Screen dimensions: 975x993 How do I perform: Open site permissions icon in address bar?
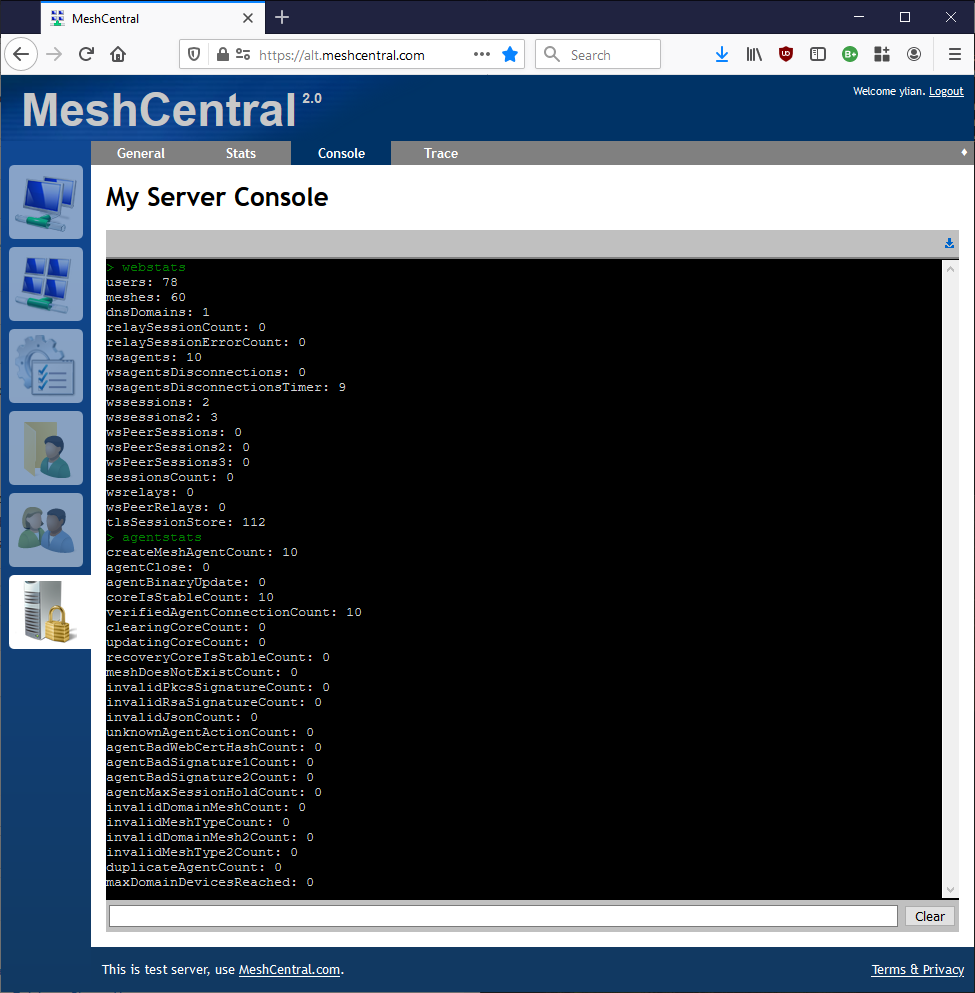pos(242,54)
